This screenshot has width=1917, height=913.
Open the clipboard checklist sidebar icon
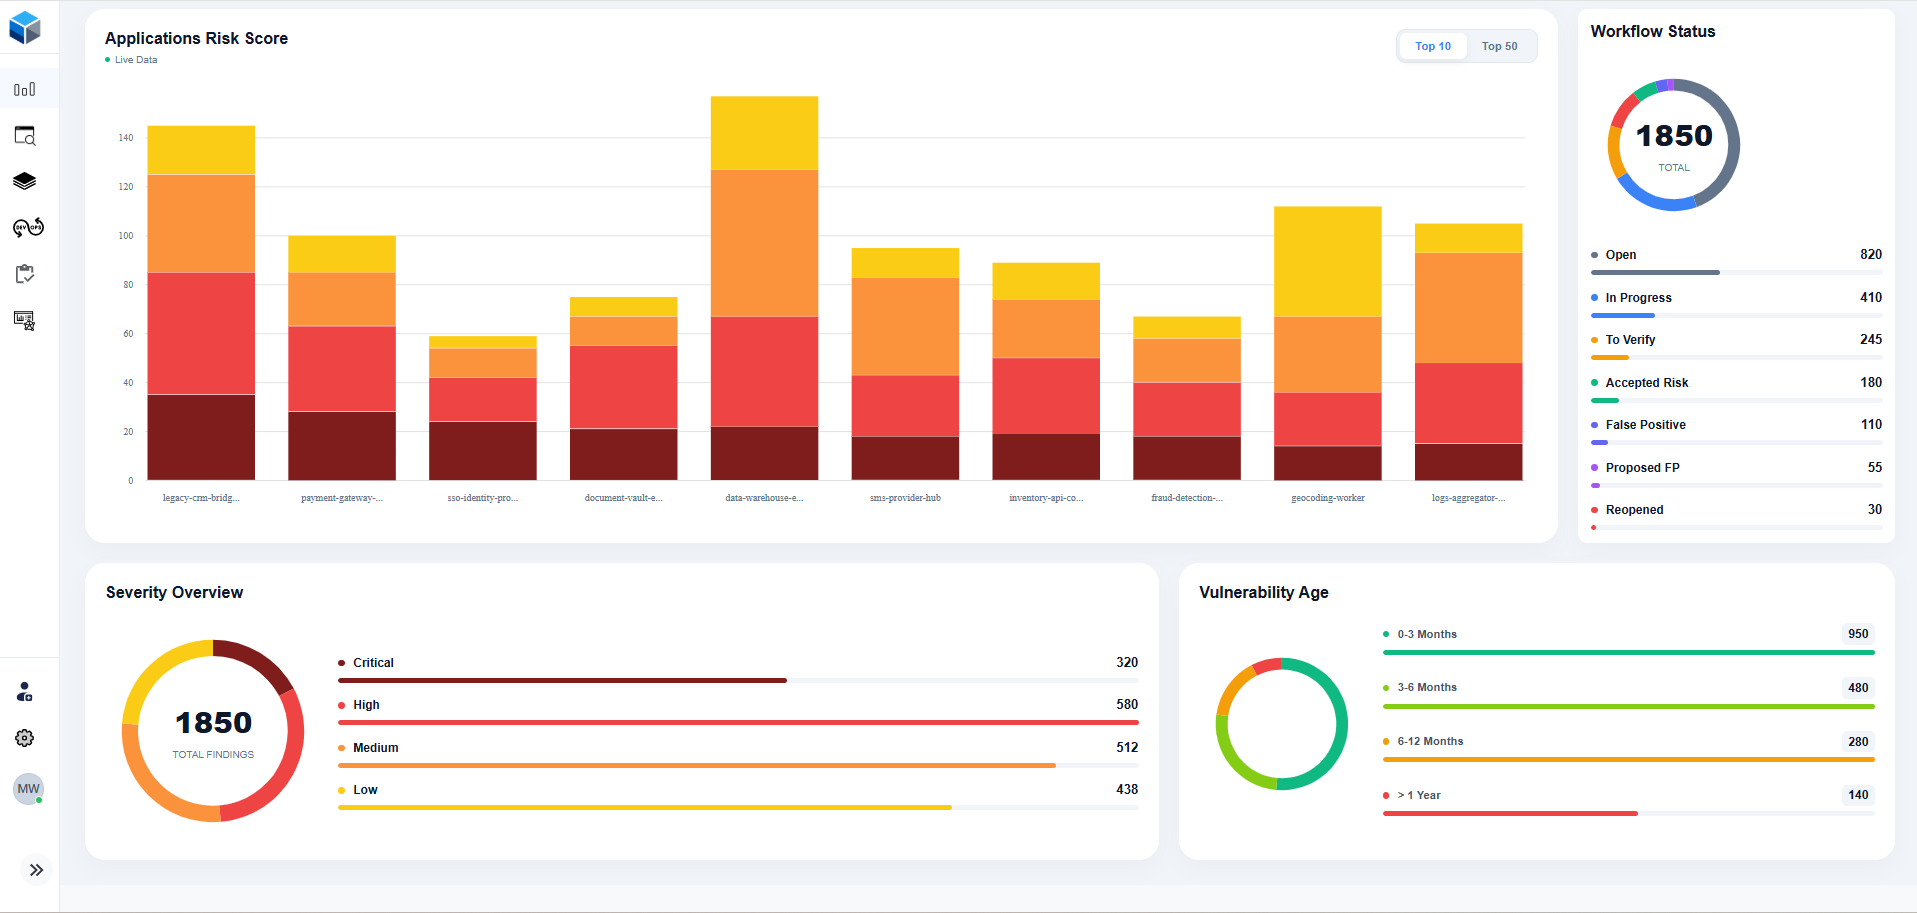[x=25, y=274]
